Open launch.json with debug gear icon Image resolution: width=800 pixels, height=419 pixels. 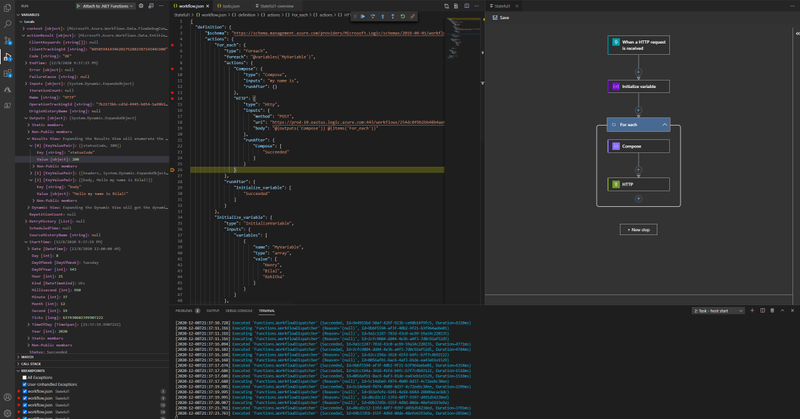pos(141,6)
